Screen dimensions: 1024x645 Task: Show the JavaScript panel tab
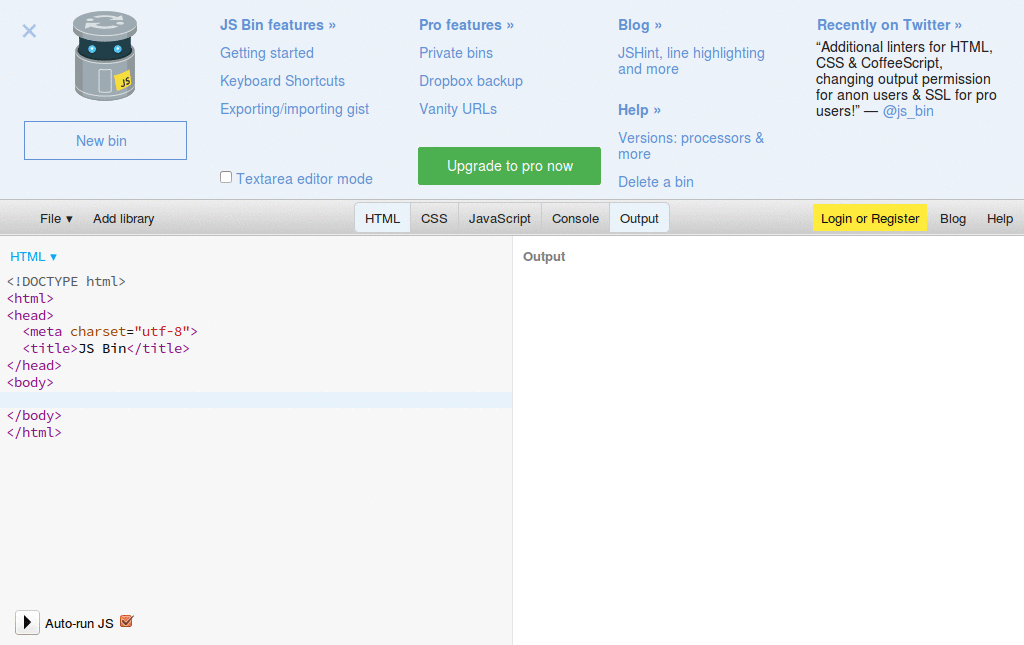pyautogui.click(x=500, y=218)
